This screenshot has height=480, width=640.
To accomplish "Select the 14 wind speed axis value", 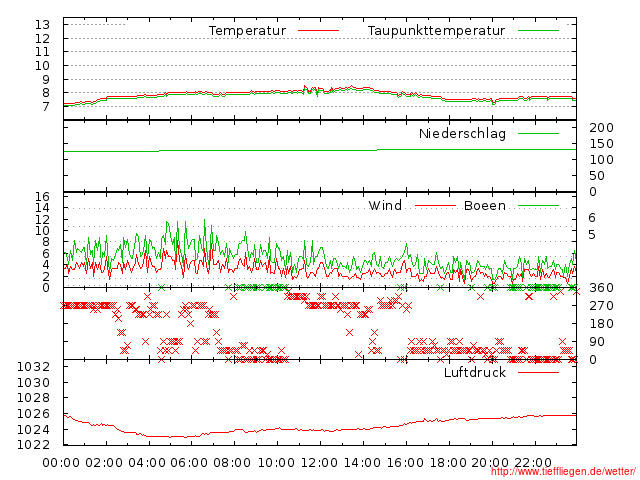I will tap(42, 208).
